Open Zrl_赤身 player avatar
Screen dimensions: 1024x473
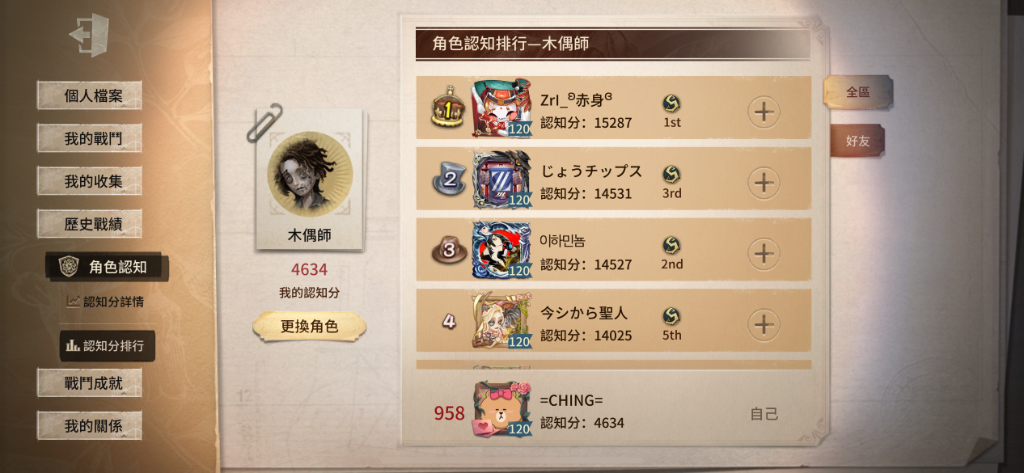(502, 108)
